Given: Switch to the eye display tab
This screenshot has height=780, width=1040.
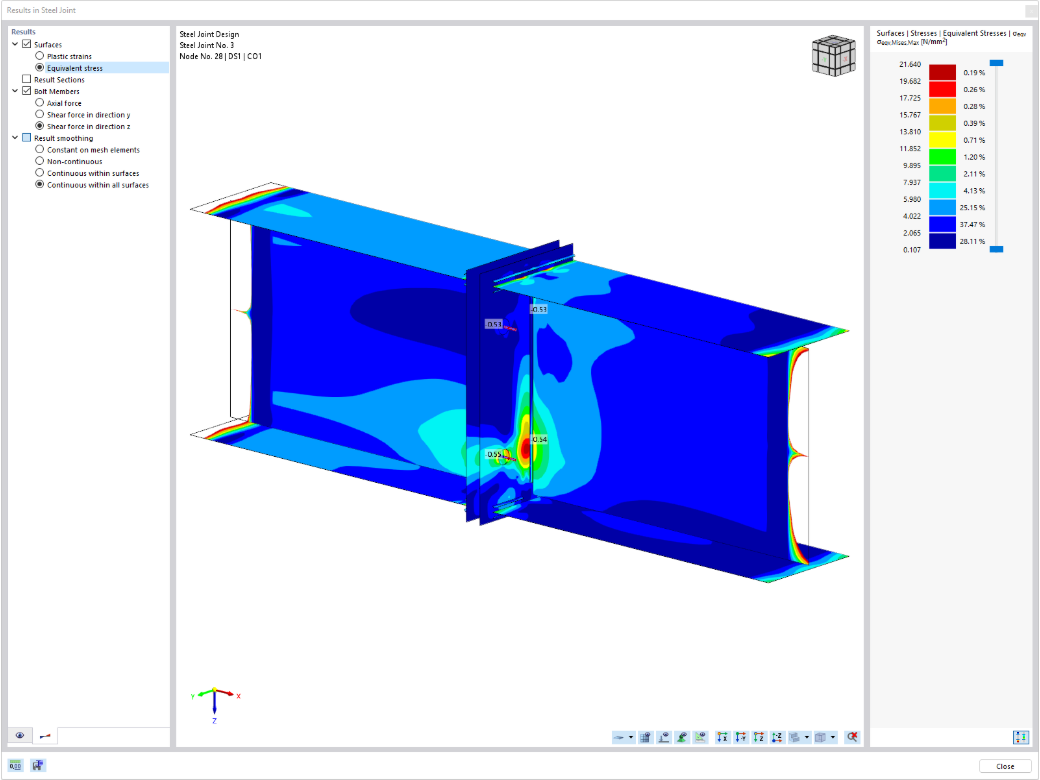Looking at the screenshot, I should pos(20,736).
